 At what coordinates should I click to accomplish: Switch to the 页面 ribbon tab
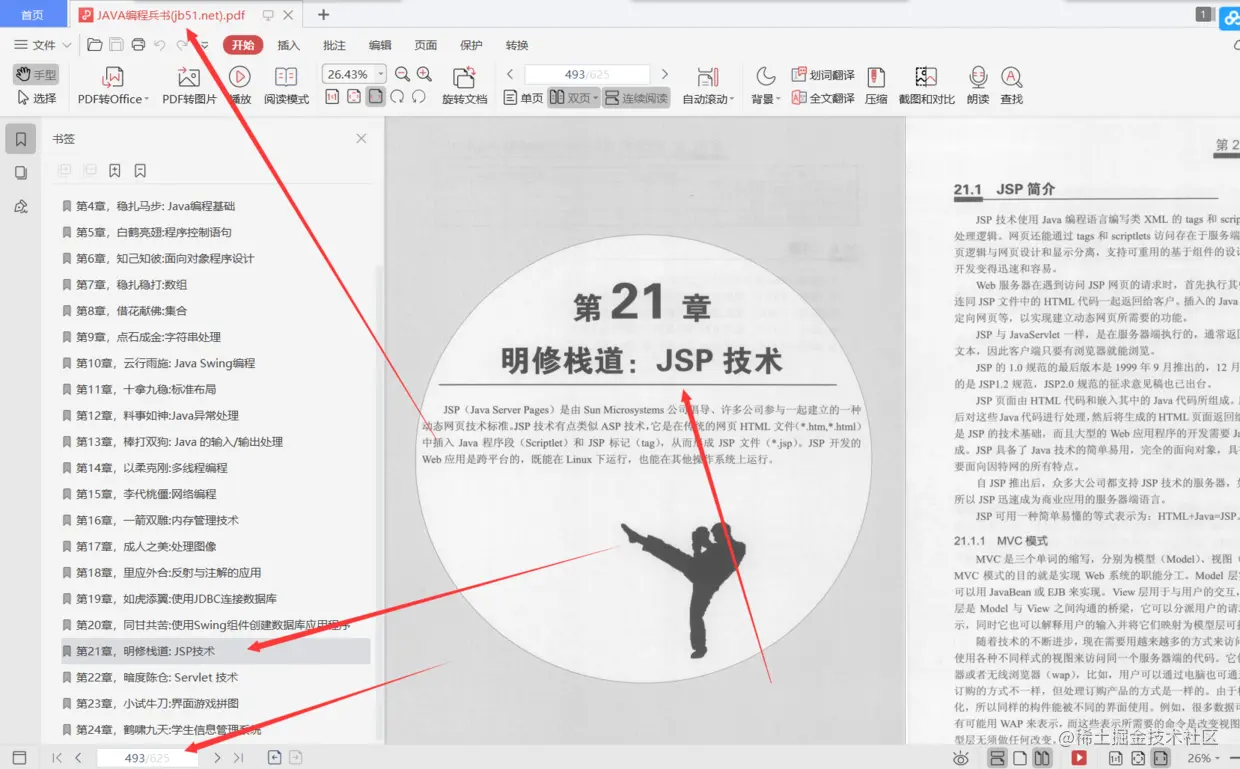426,45
